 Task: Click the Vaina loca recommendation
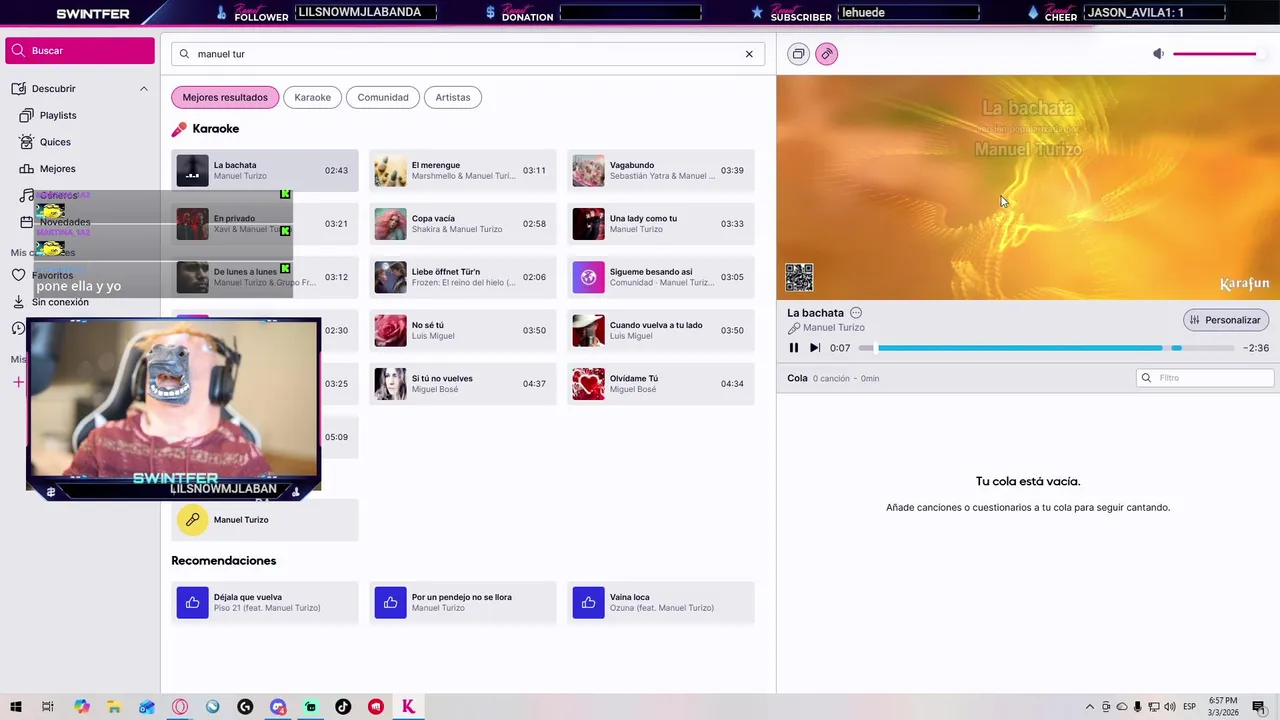tap(661, 603)
